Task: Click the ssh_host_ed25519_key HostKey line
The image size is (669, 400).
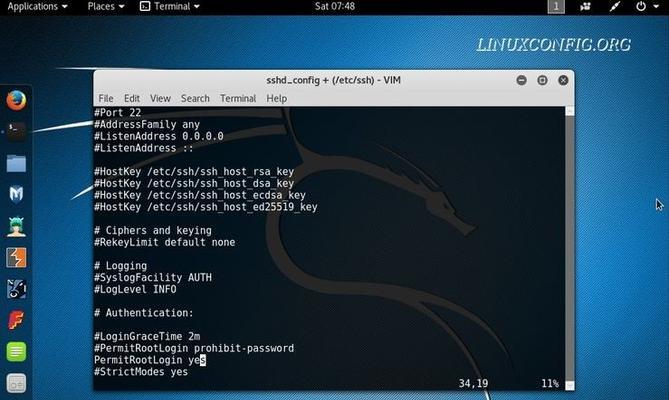Action: (x=206, y=207)
